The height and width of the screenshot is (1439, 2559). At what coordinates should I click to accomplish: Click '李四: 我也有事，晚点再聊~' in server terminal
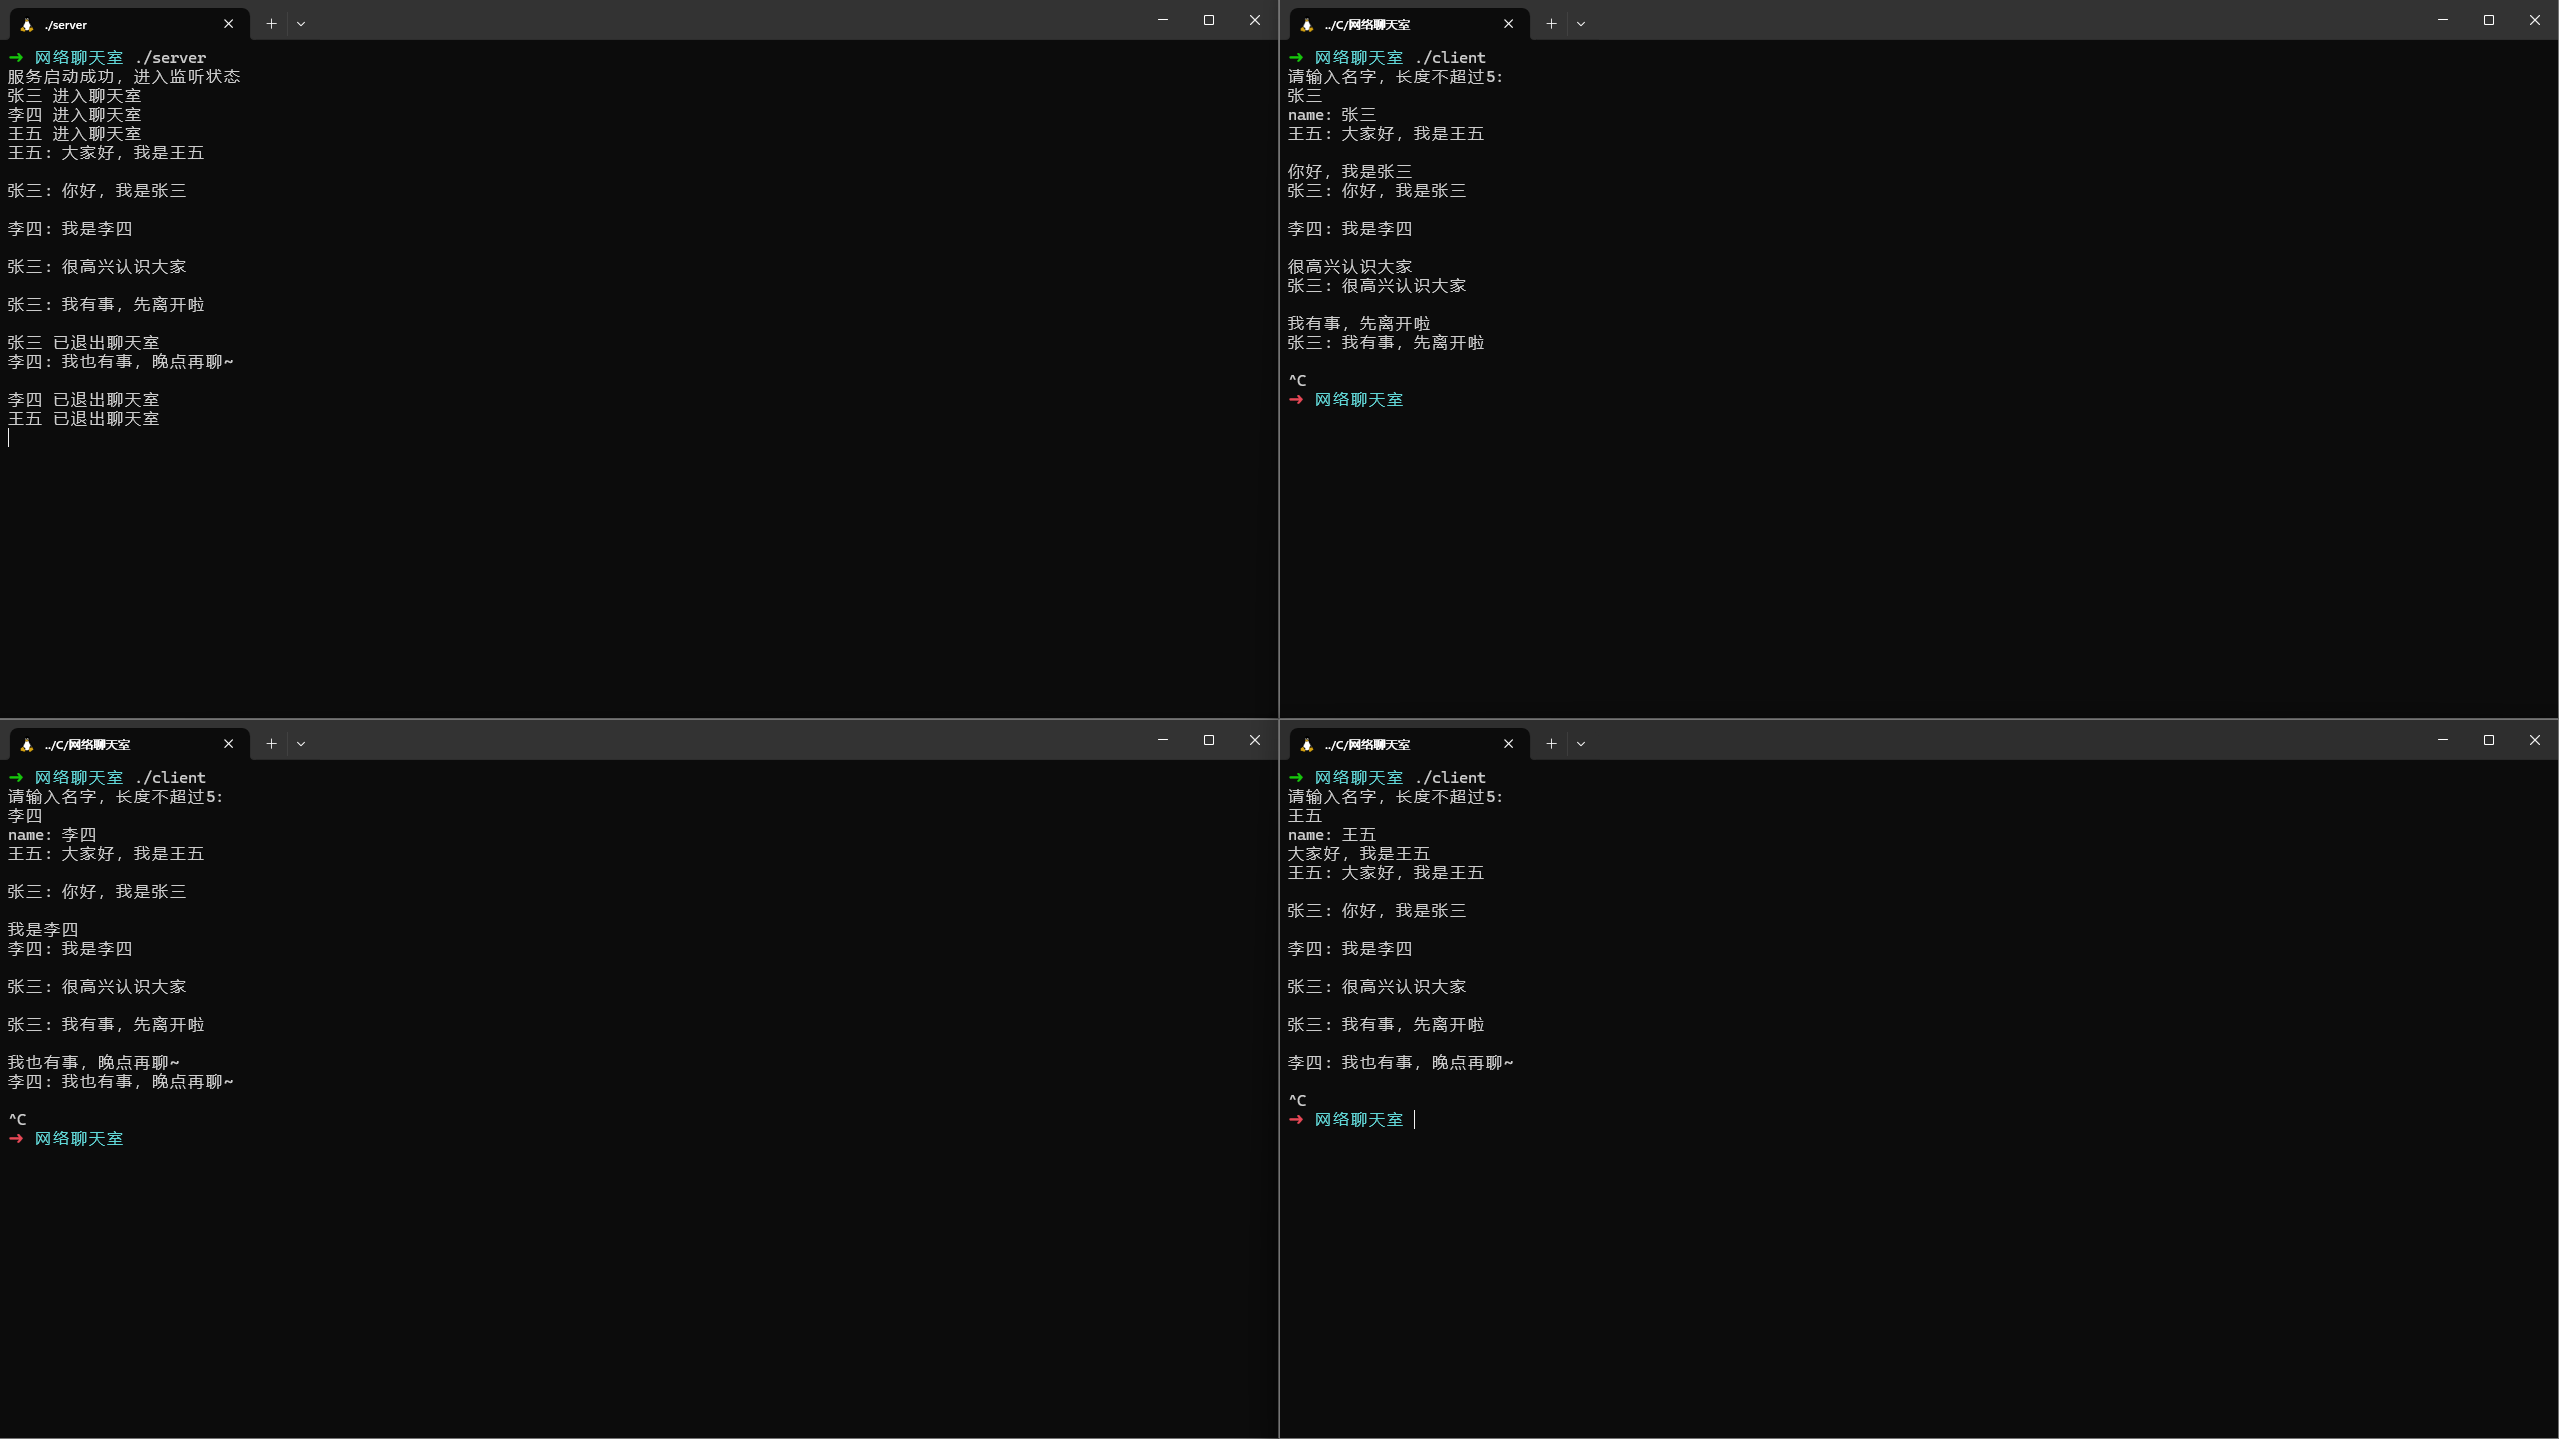click(x=121, y=362)
